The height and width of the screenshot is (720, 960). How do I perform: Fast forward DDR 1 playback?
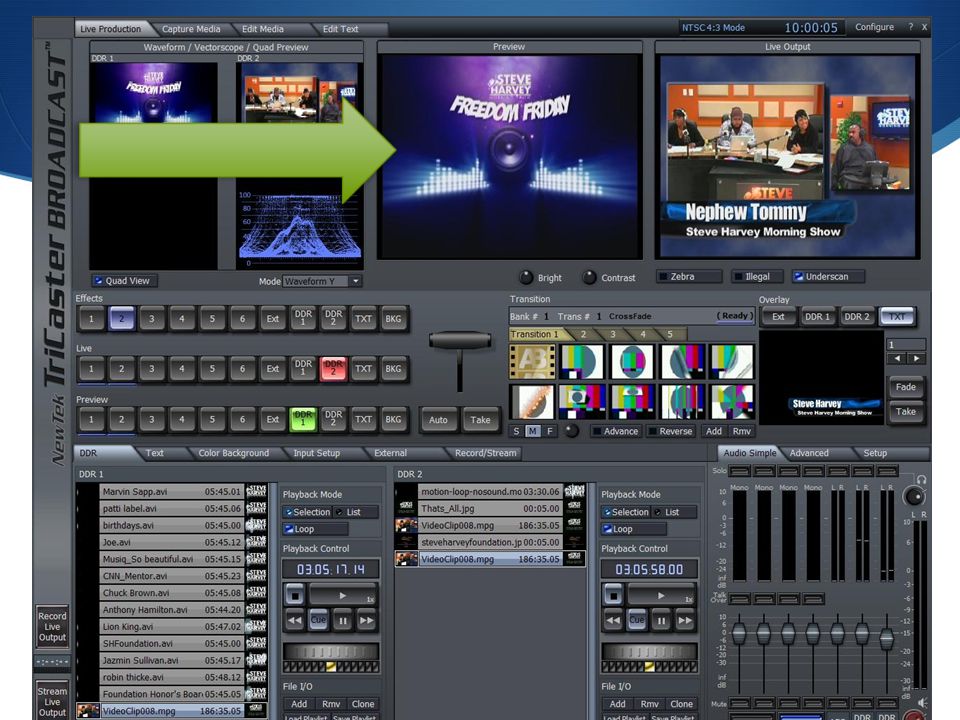click(x=367, y=620)
